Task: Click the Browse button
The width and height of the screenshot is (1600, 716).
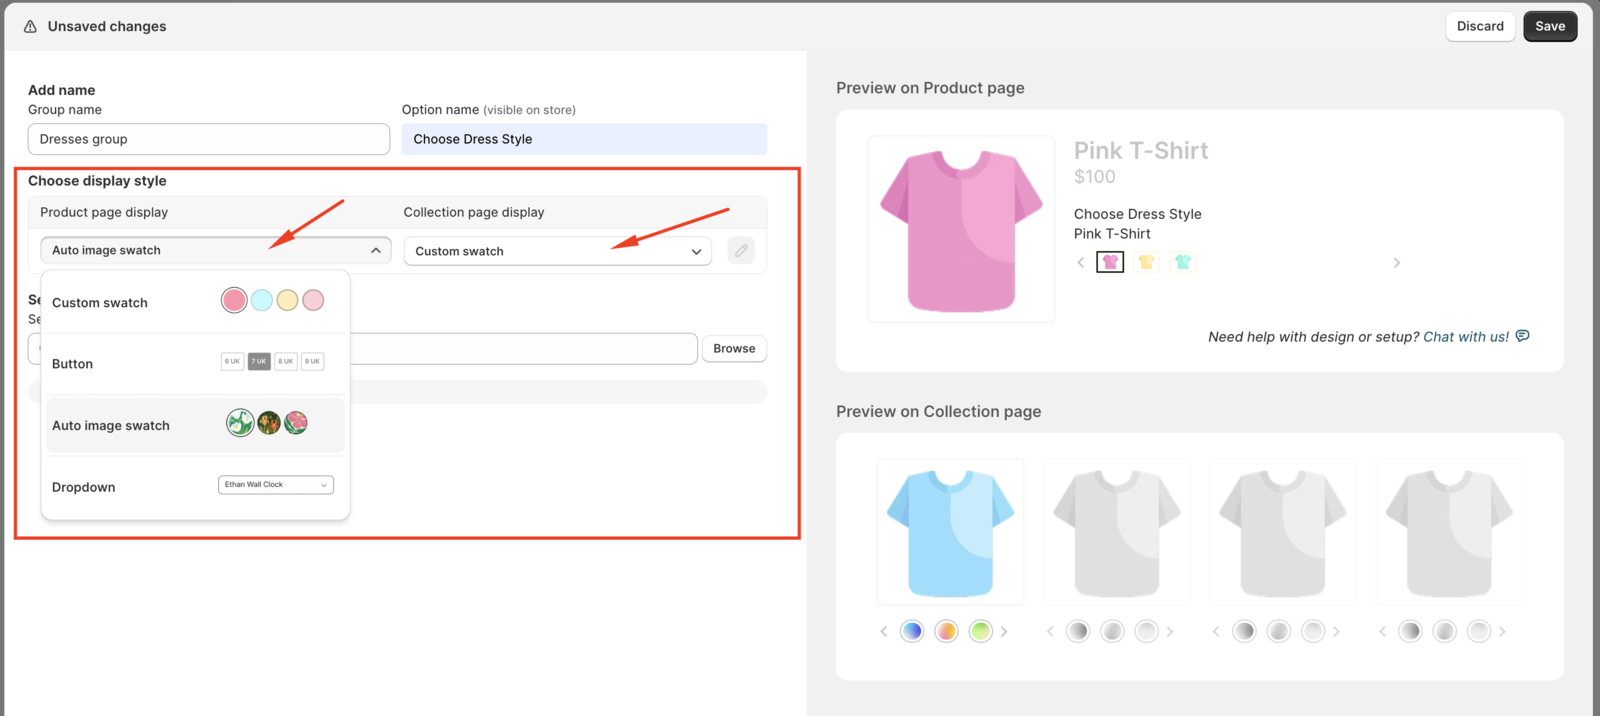Action: (734, 348)
